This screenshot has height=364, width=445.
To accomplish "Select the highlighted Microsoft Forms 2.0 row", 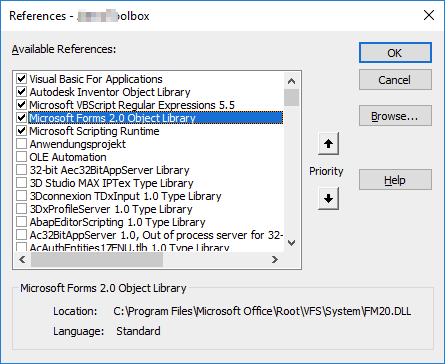I will coord(156,118).
